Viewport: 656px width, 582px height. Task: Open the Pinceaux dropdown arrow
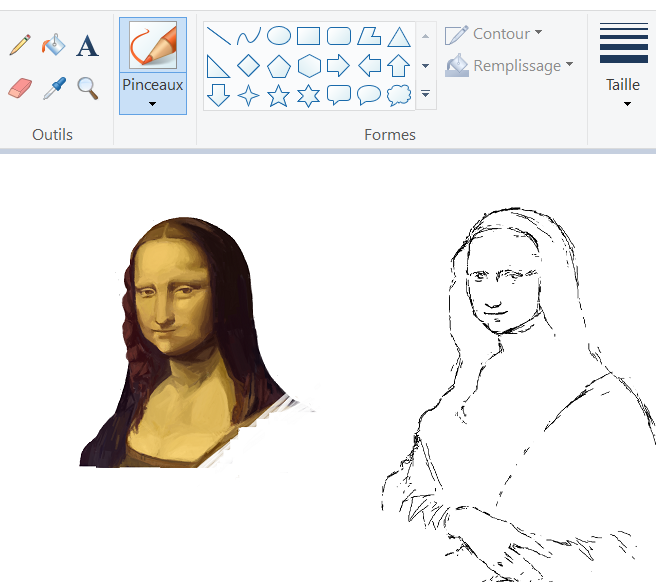[153, 103]
